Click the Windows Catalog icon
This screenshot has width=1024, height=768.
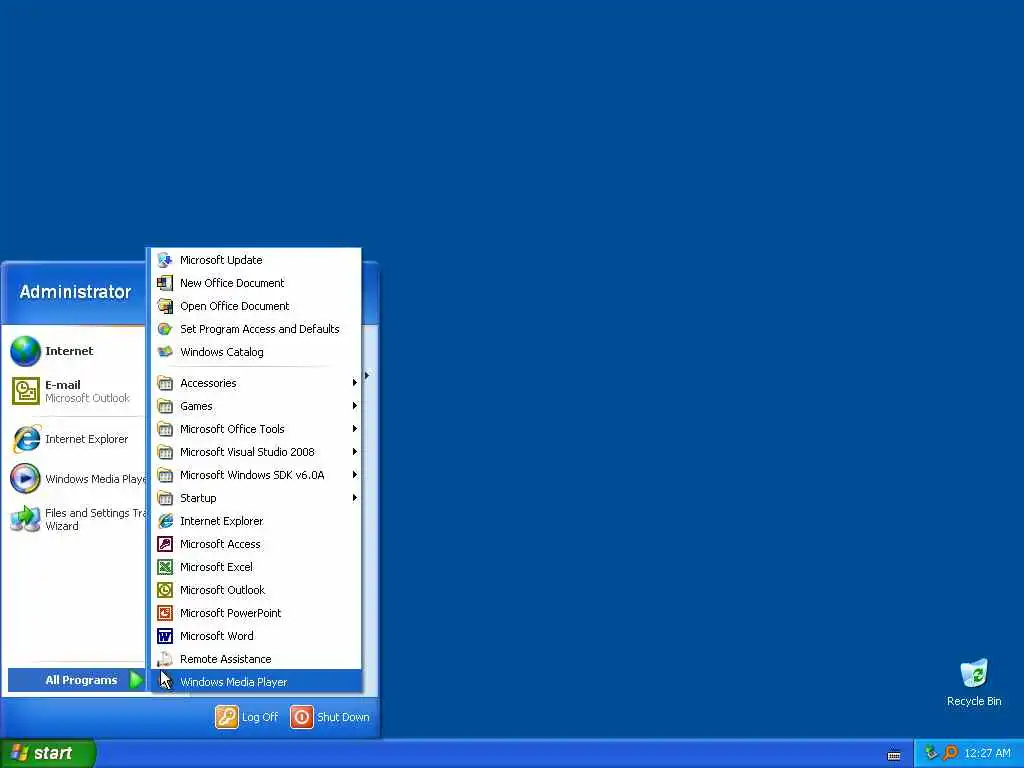(165, 352)
